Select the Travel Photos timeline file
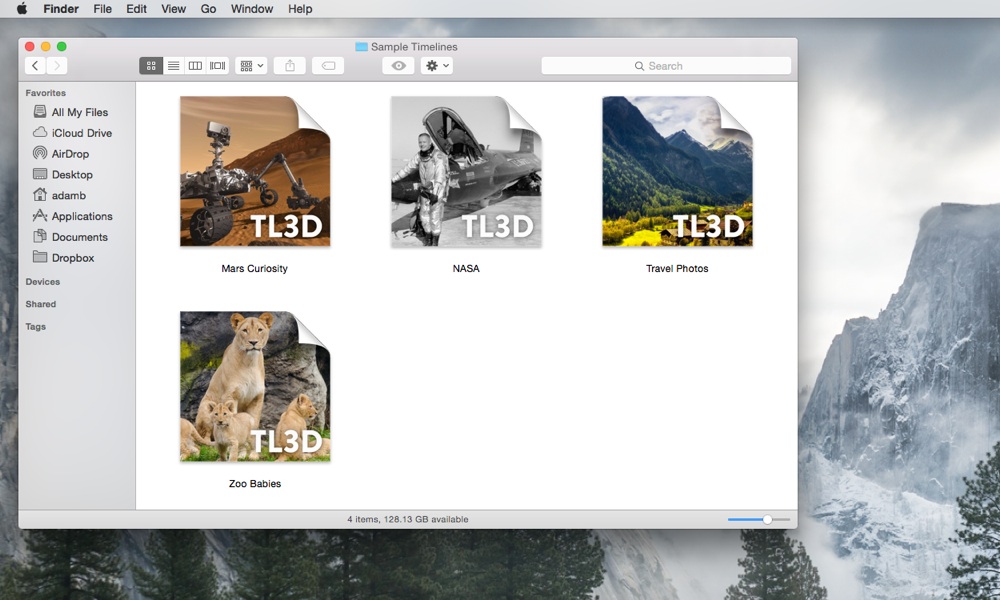The height and width of the screenshot is (600, 1000). coord(677,172)
